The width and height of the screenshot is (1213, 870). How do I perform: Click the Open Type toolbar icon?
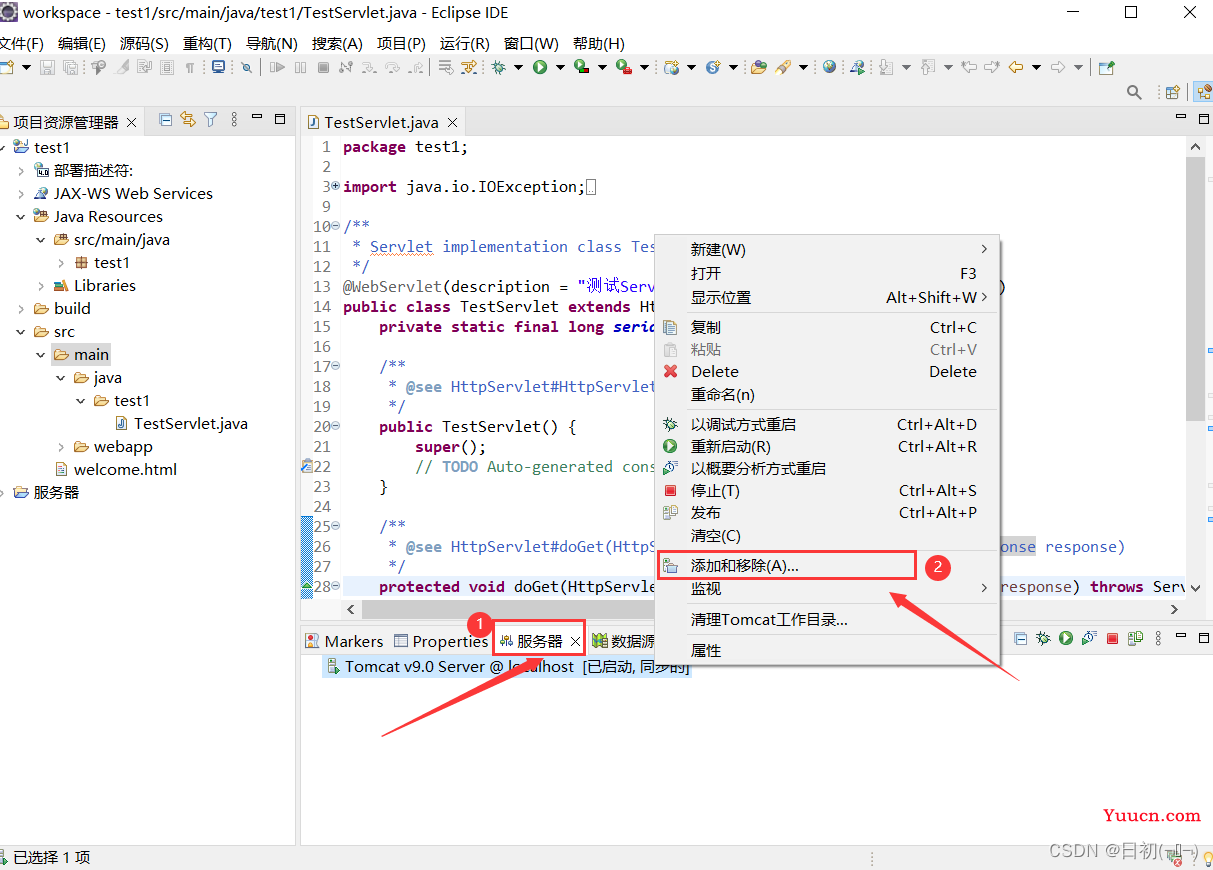click(759, 67)
